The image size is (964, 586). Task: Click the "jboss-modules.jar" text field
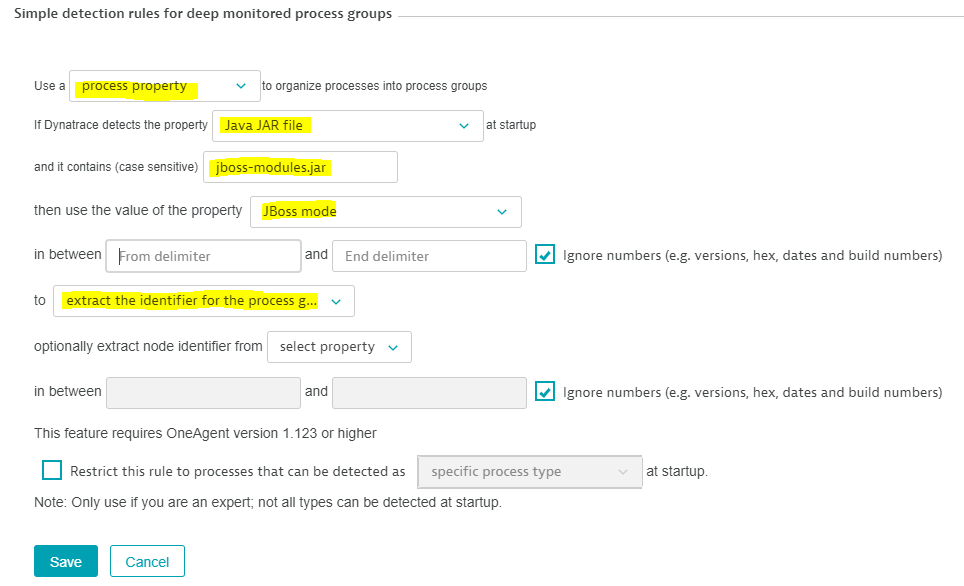coord(300,168)
